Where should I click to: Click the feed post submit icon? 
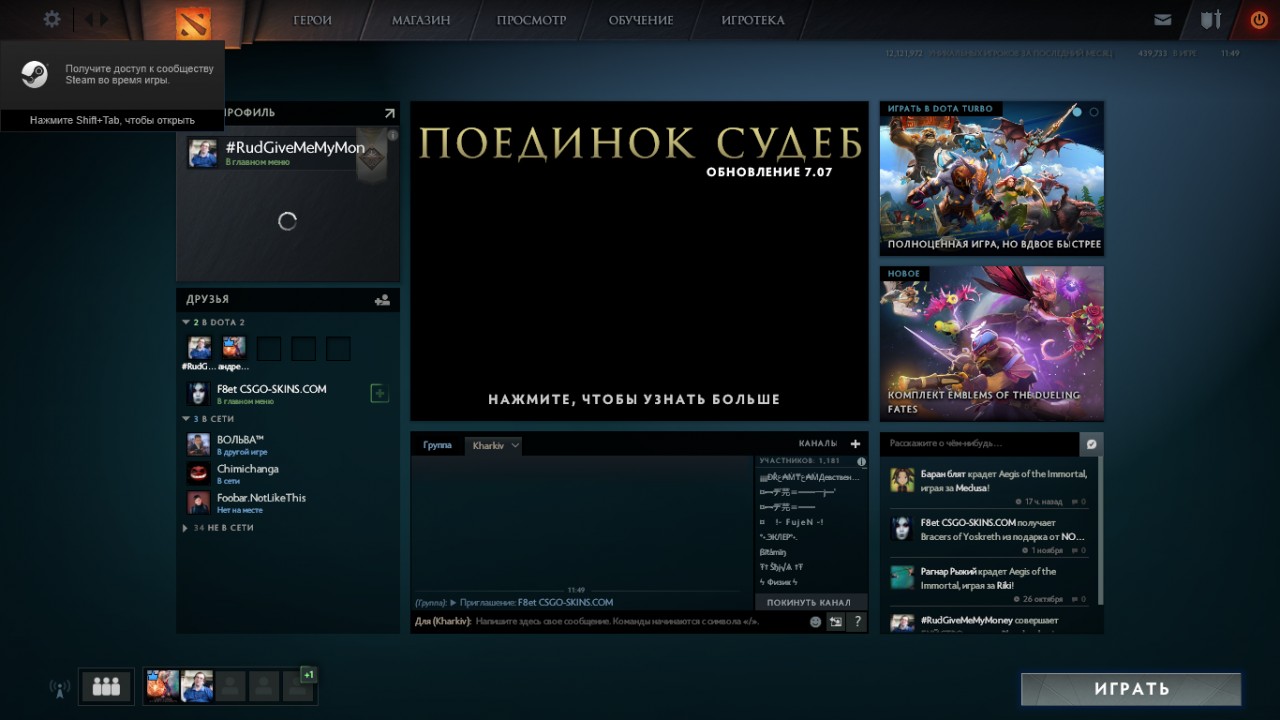click(1092, 443)
